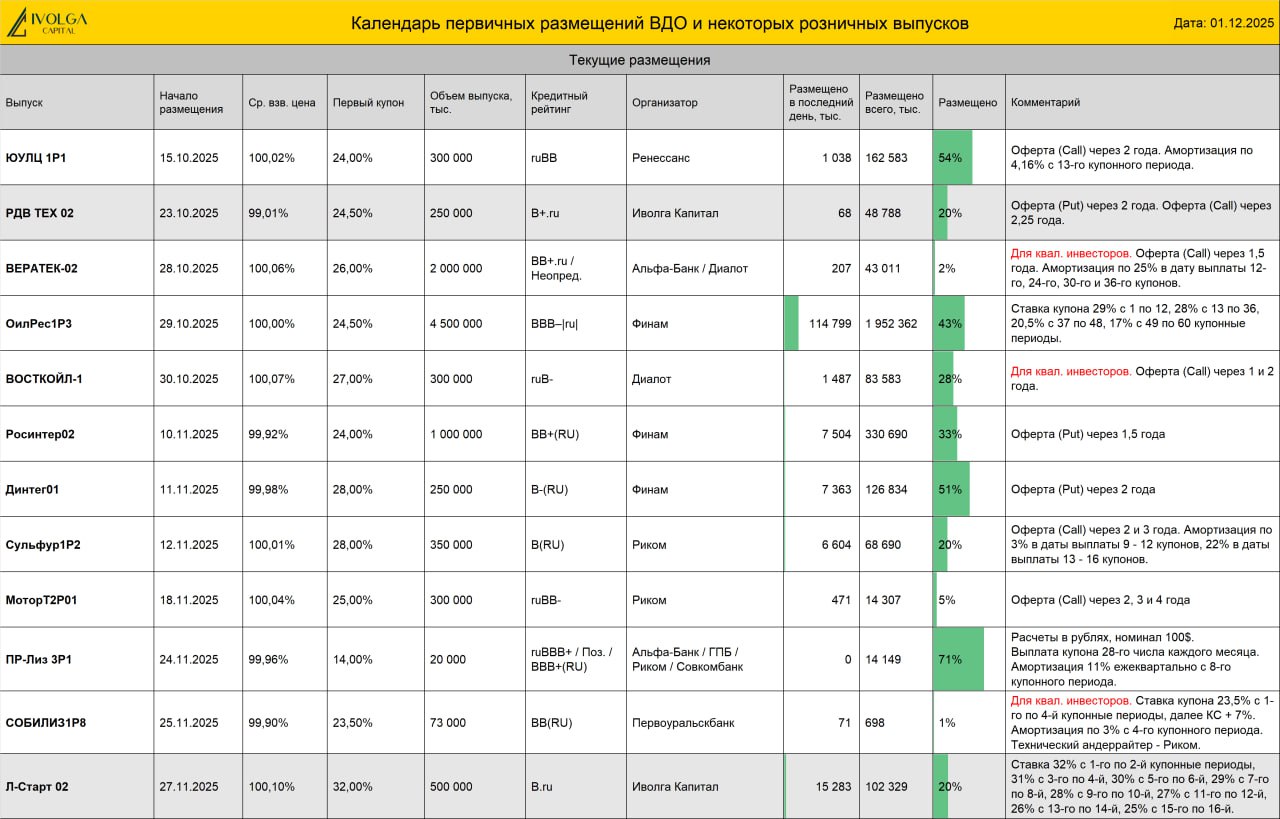The width and height of the screenshot is (1280, 819).
Task: Click the issue name "Росинтер02"
Action: coord(40,434)
